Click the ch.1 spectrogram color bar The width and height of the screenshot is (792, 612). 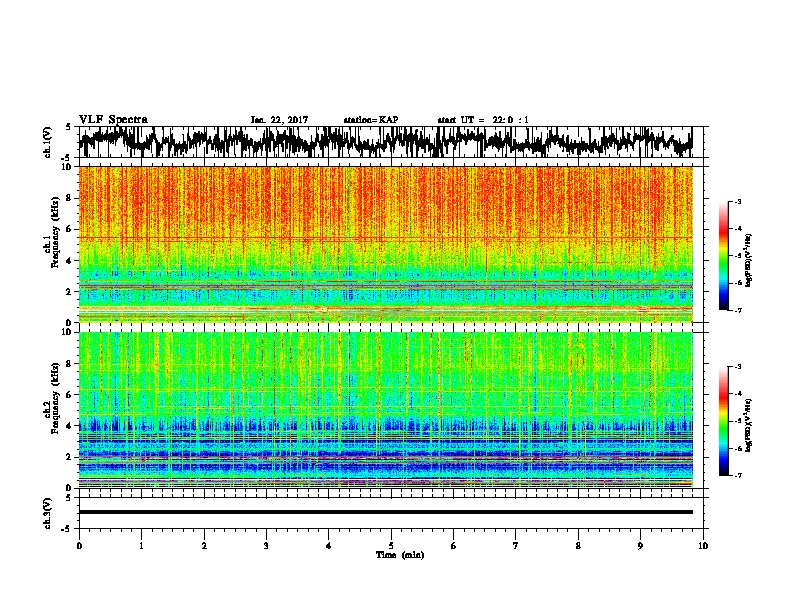click(724, 256)
